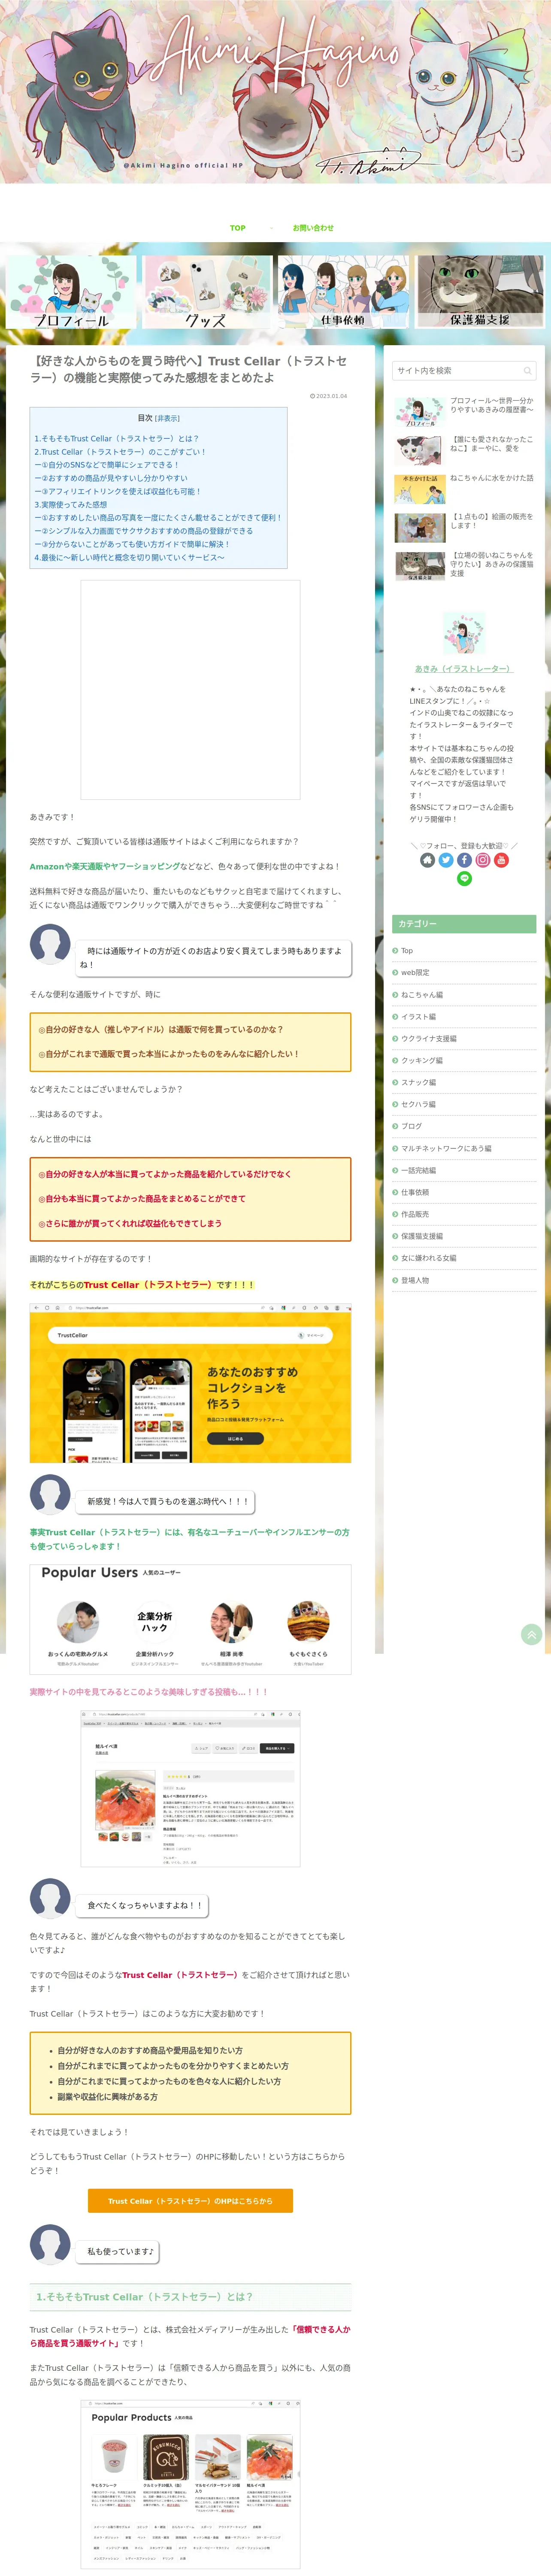551x2576 pixels.
Task: Open the 一話完結編 category
Action: tap(464, 1171)
